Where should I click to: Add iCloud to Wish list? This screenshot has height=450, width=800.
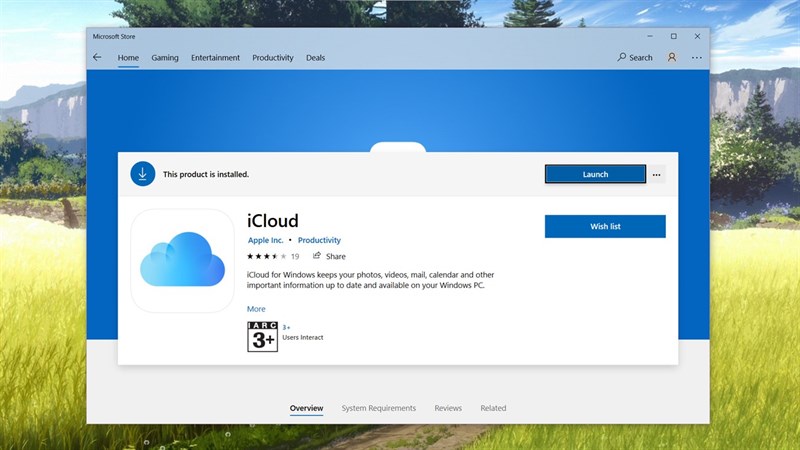click(605, 226)
